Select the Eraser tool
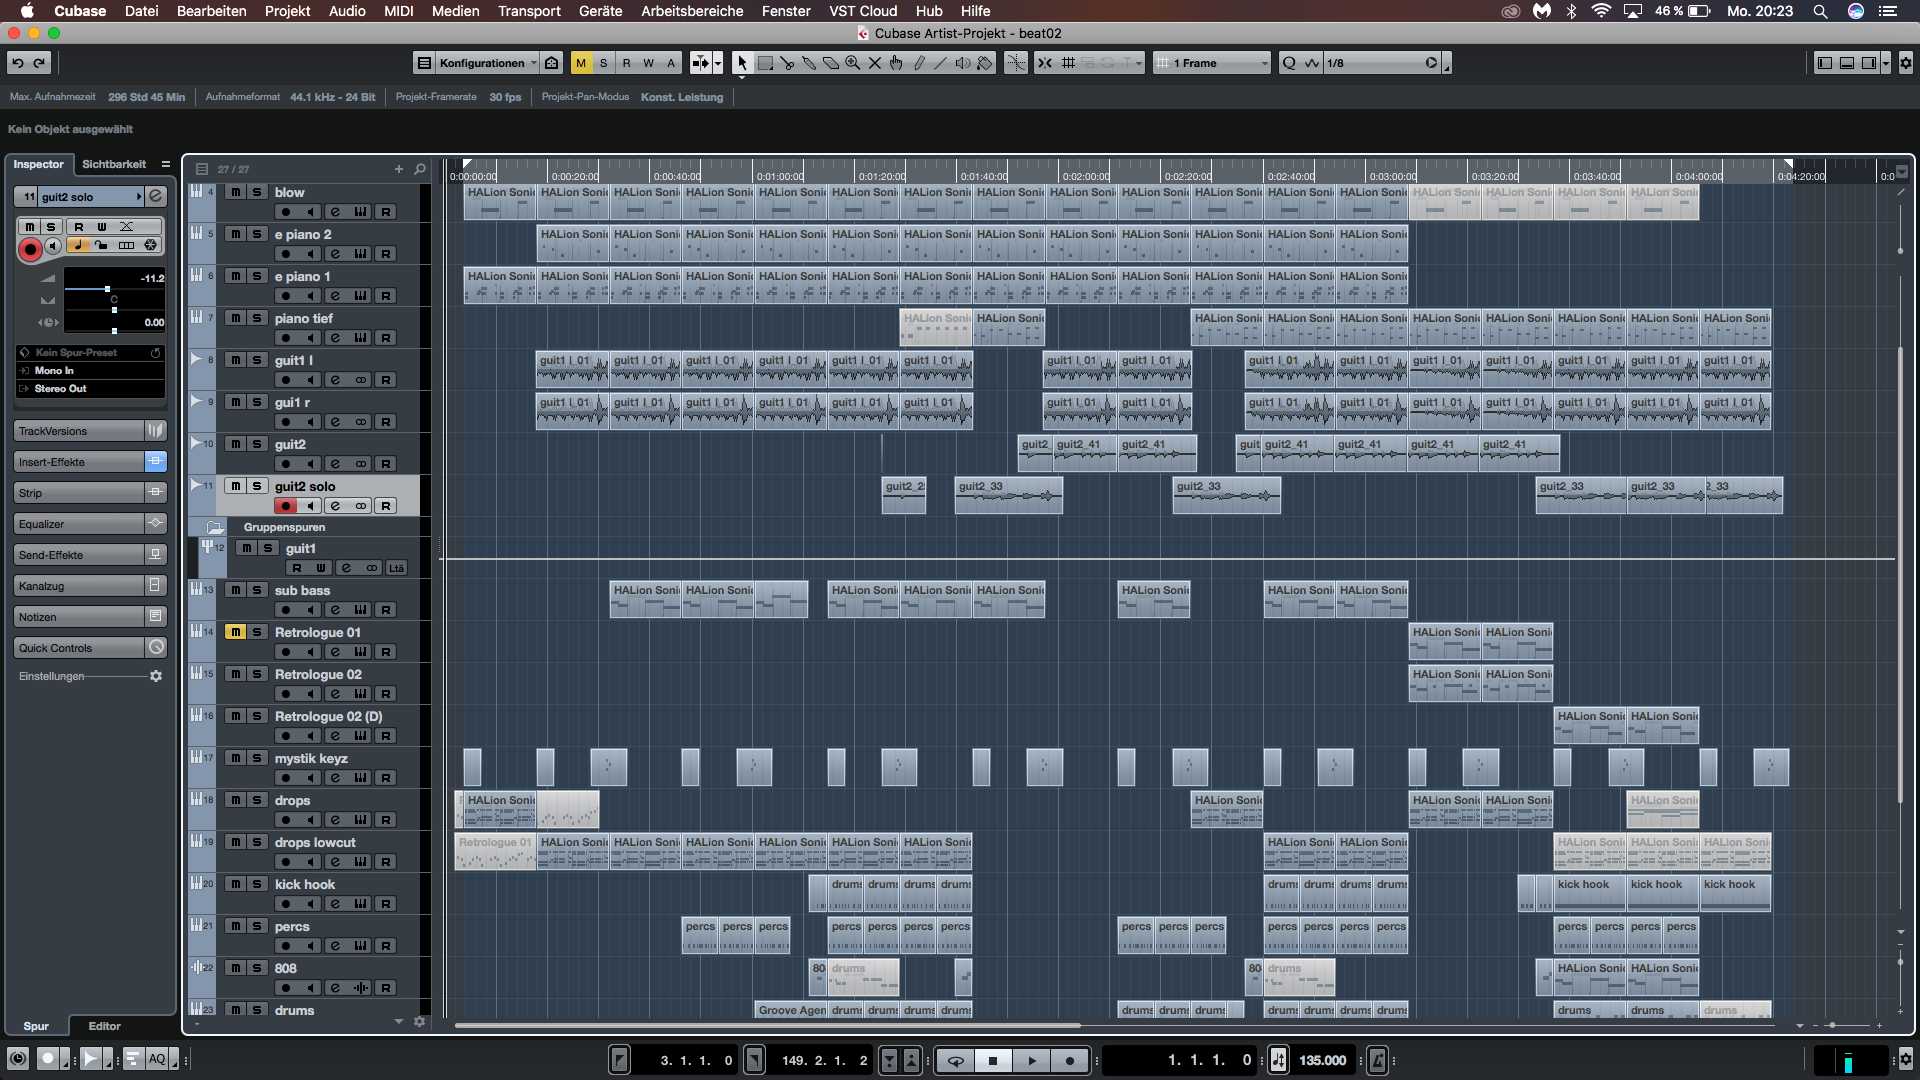Image resolution: width=1920 pixels, height=1080 pixels. click(831, 63)
